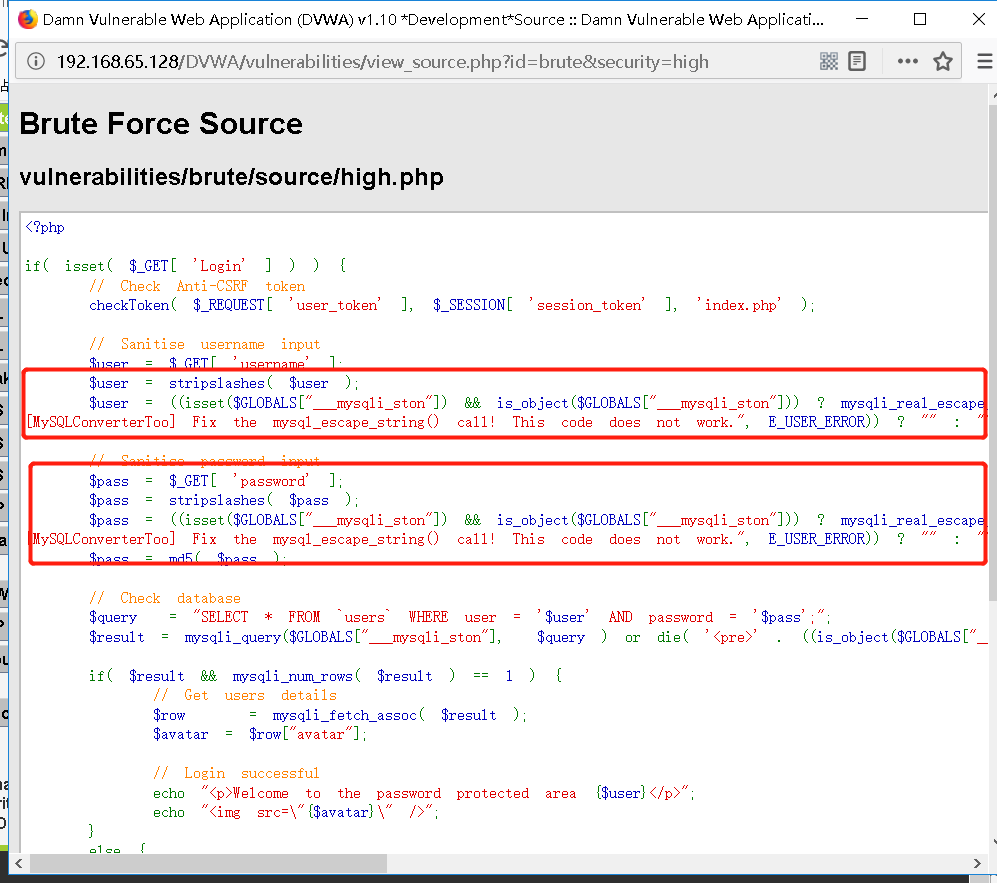Click "$pass = $_GET[ 'password' ];" line

[x=216, y=481]
